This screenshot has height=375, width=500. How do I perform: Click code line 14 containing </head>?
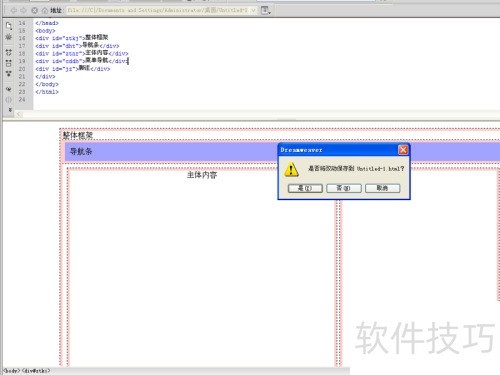tap(47, 23)
